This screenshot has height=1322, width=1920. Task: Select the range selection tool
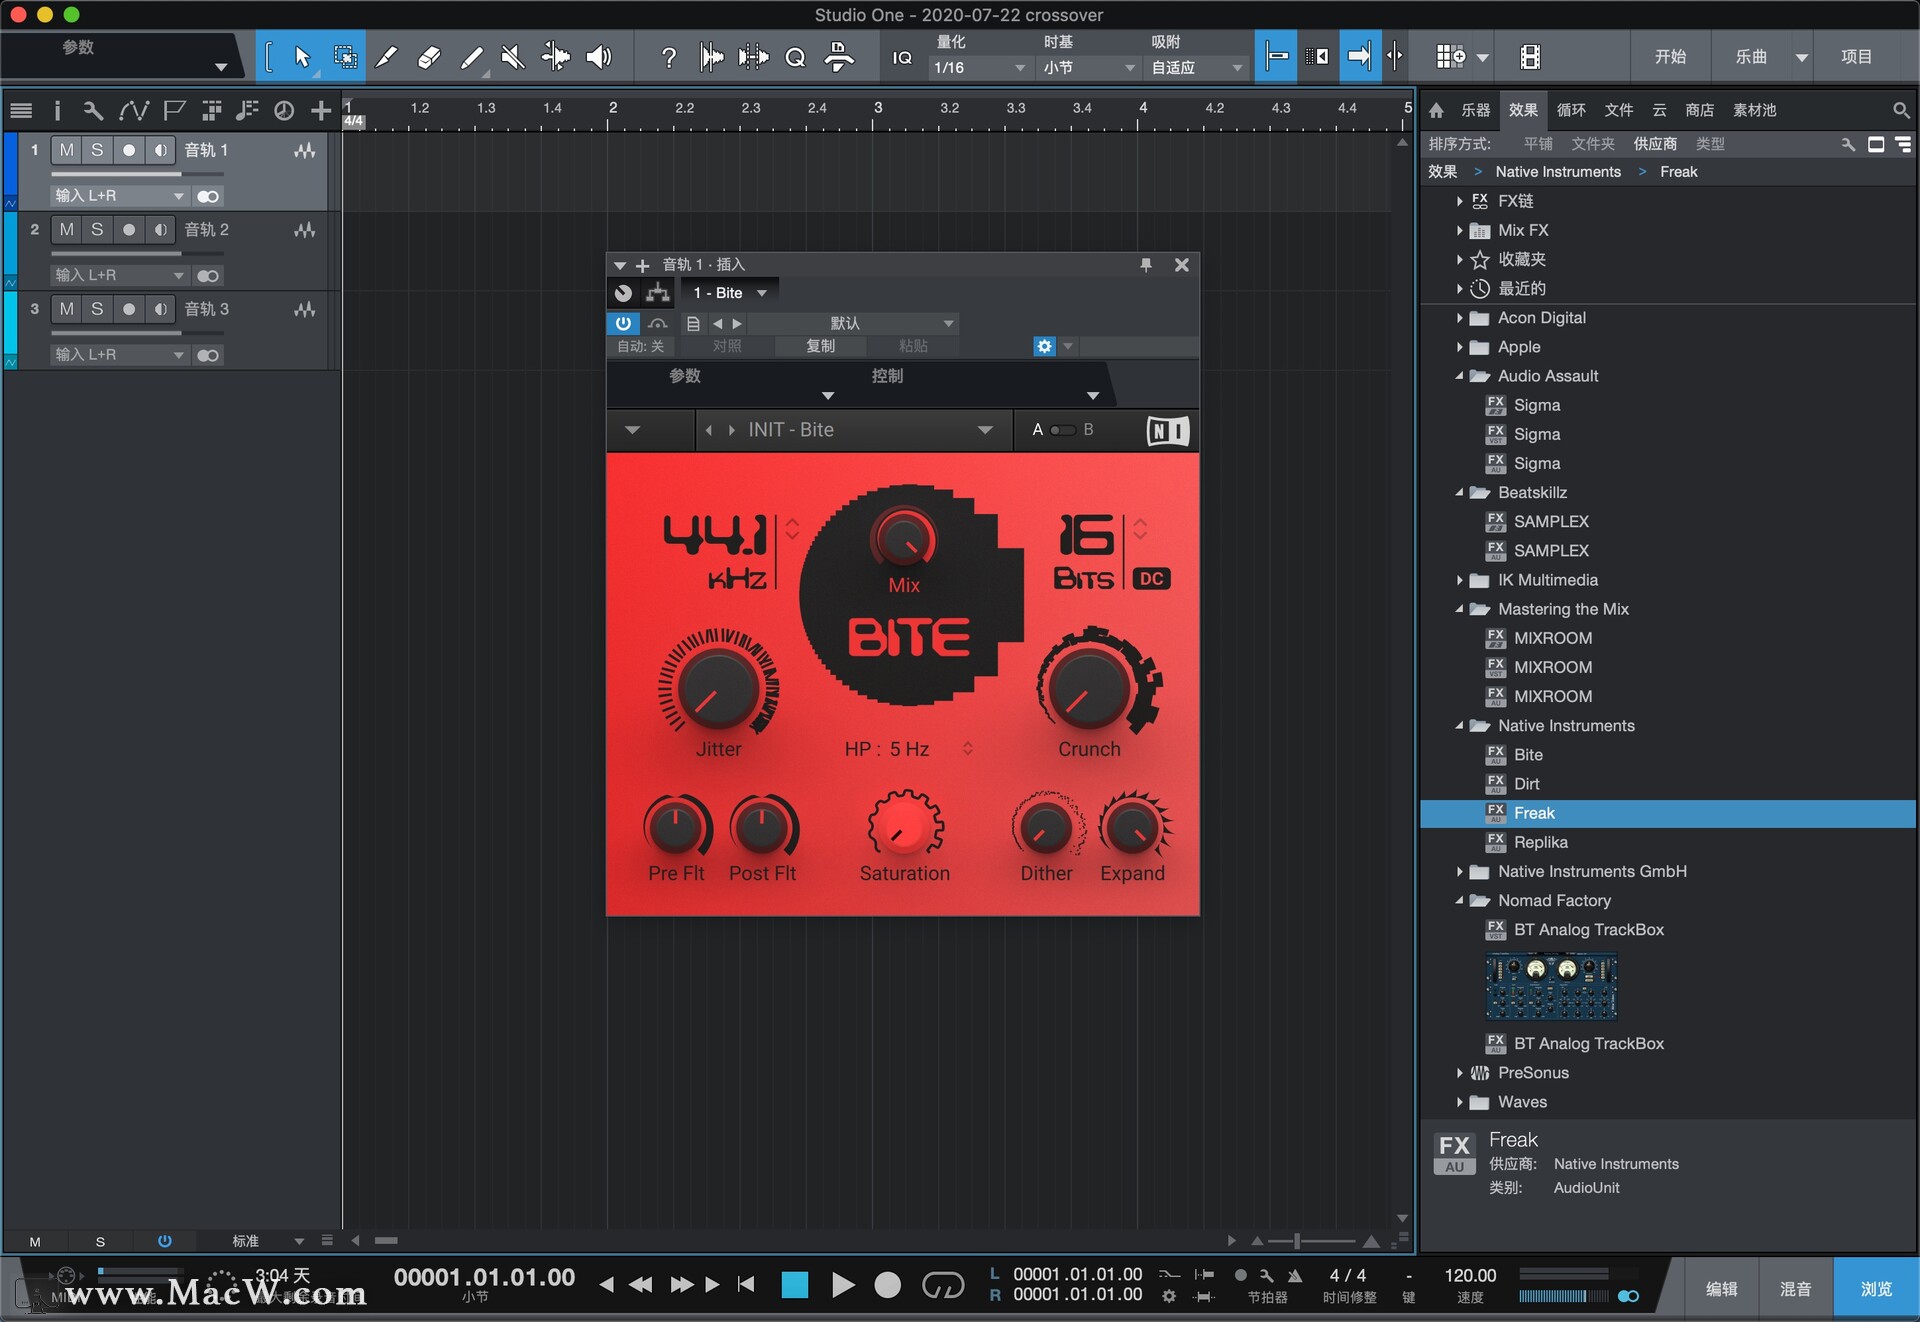345,56
